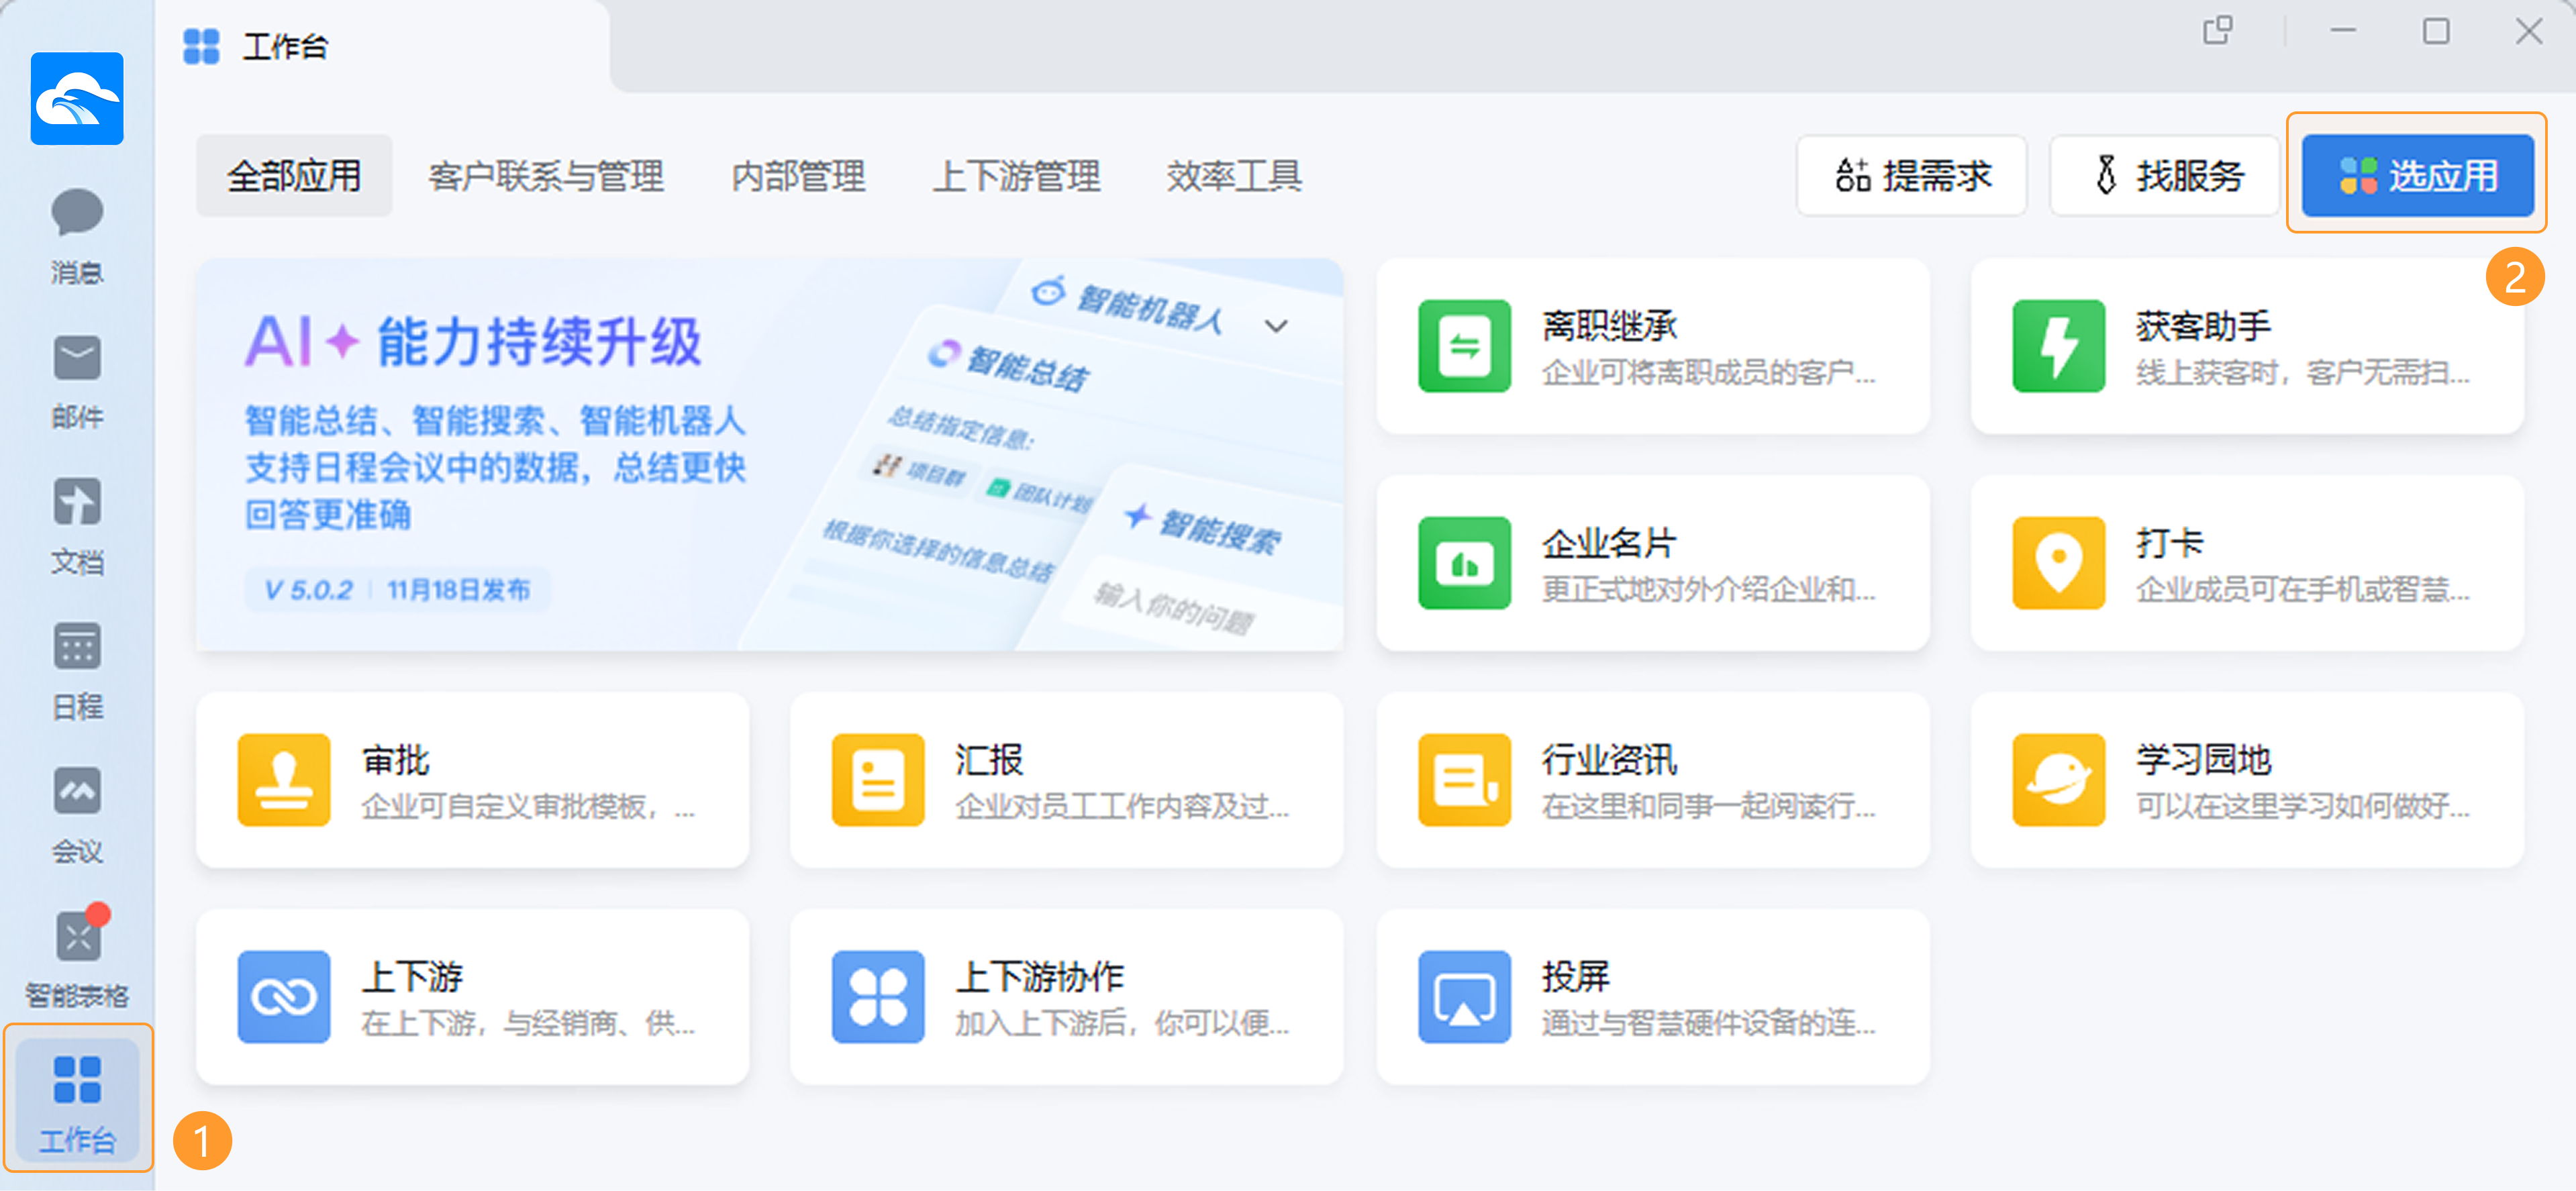Viewport: 2576px width, 1191px height.
Task: Launch the 获客助手 lightning app
Action: (x=2246, y=346)
